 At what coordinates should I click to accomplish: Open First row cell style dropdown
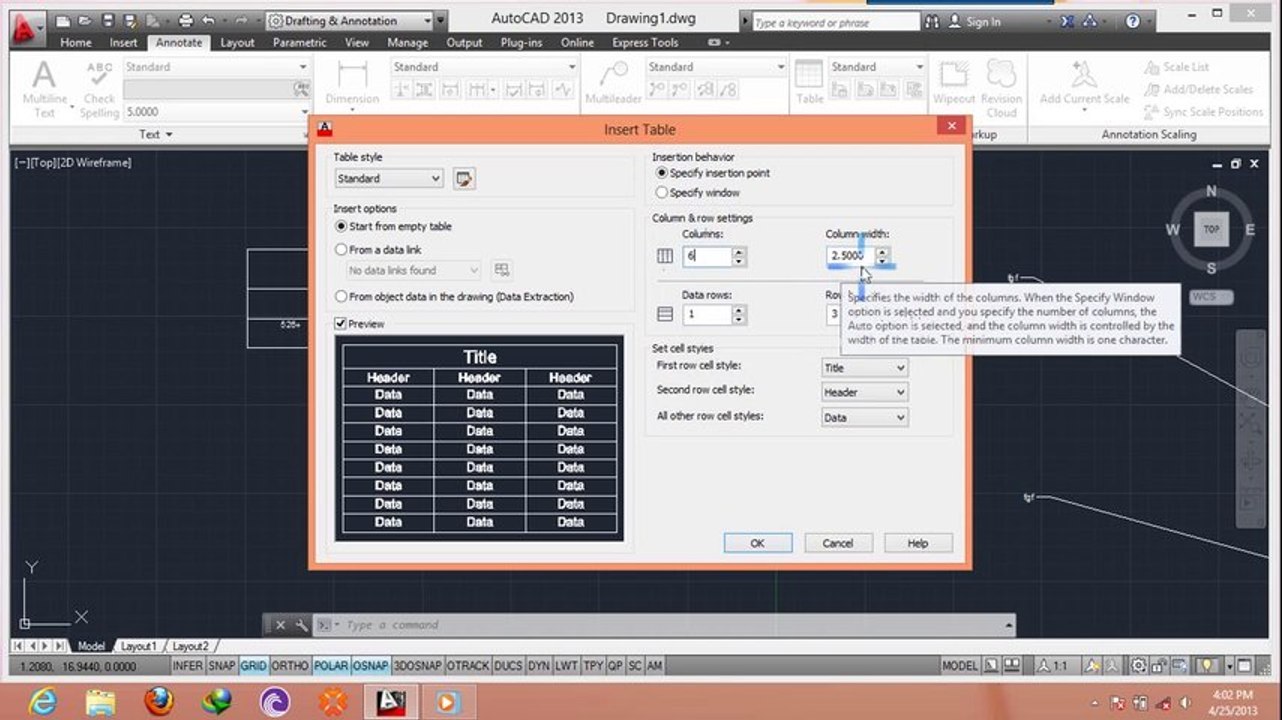tap(865, 368)
